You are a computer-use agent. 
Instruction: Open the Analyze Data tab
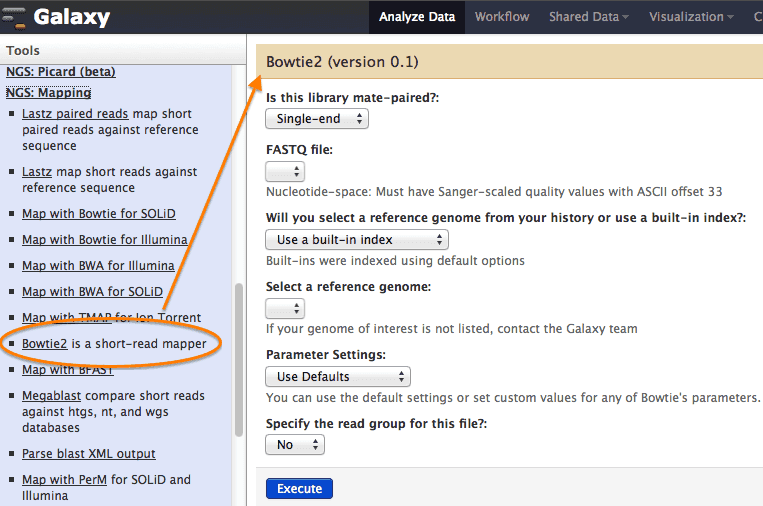(x=417, y=17)
